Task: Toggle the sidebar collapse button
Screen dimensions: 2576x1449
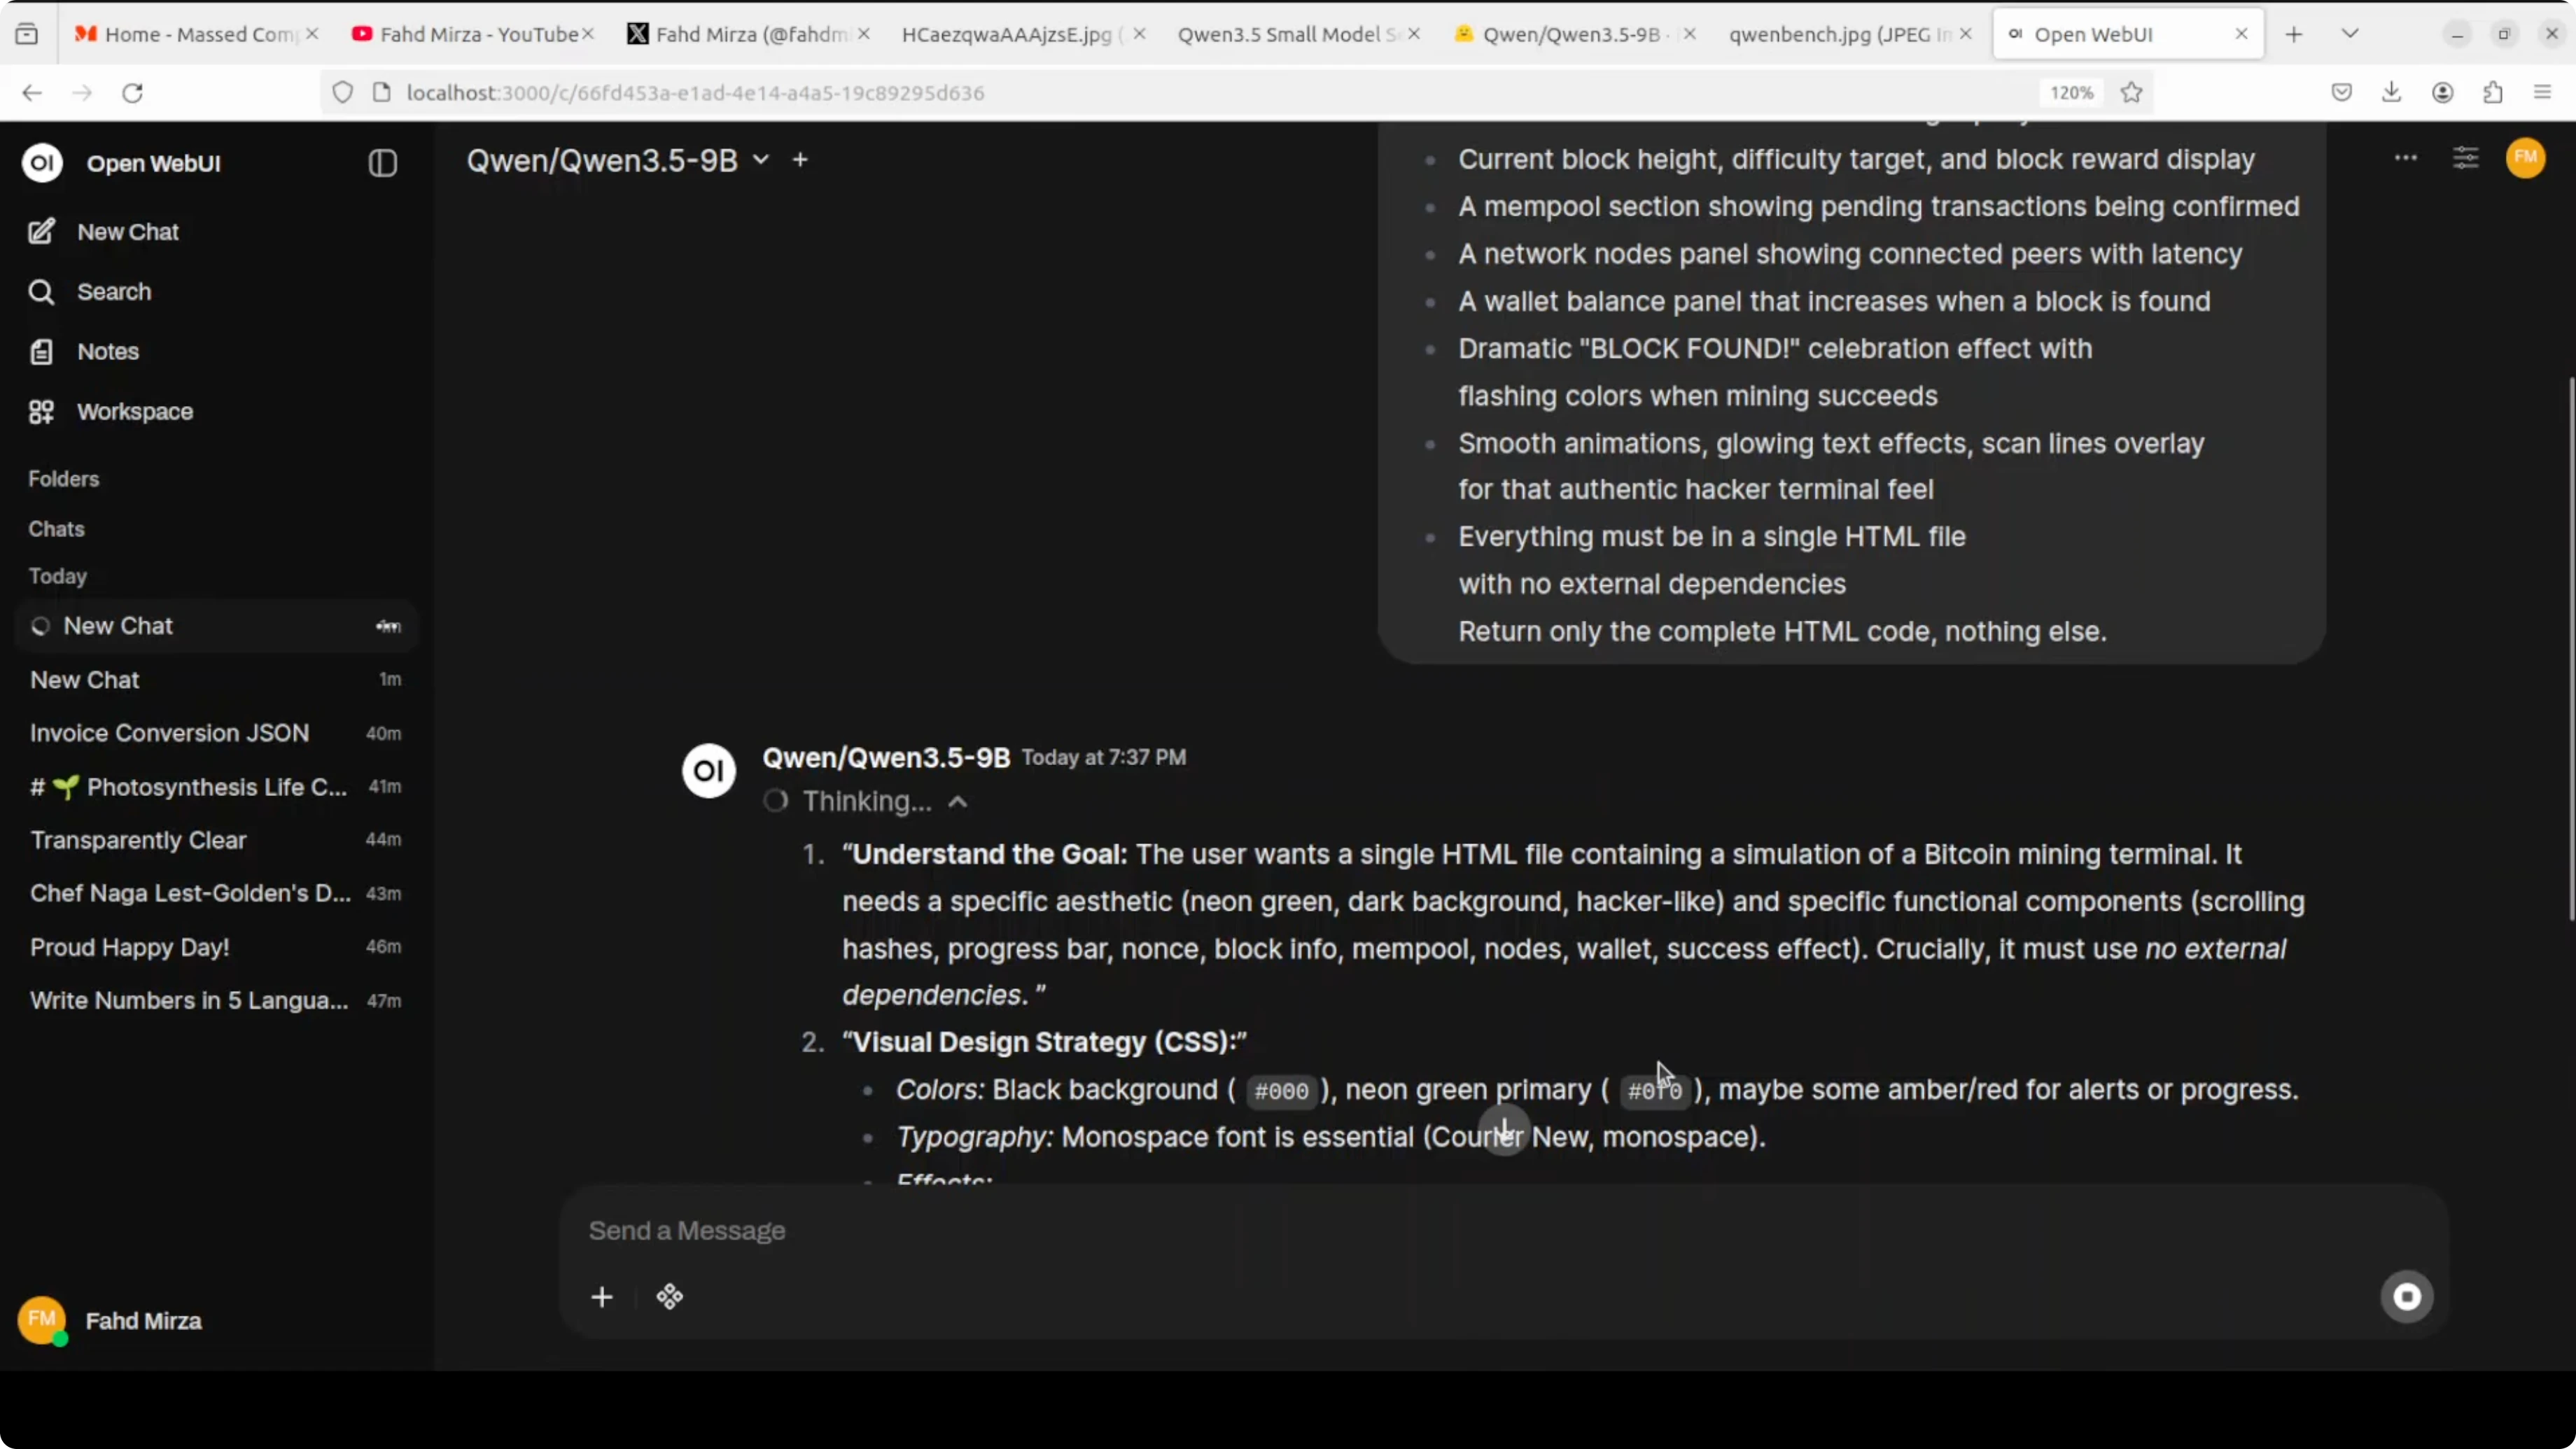Action: coord(382,163)
